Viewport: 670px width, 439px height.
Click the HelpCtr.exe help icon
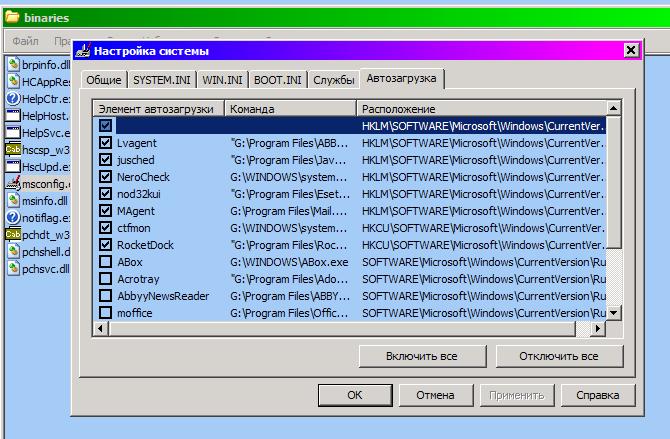click(13, 99)
